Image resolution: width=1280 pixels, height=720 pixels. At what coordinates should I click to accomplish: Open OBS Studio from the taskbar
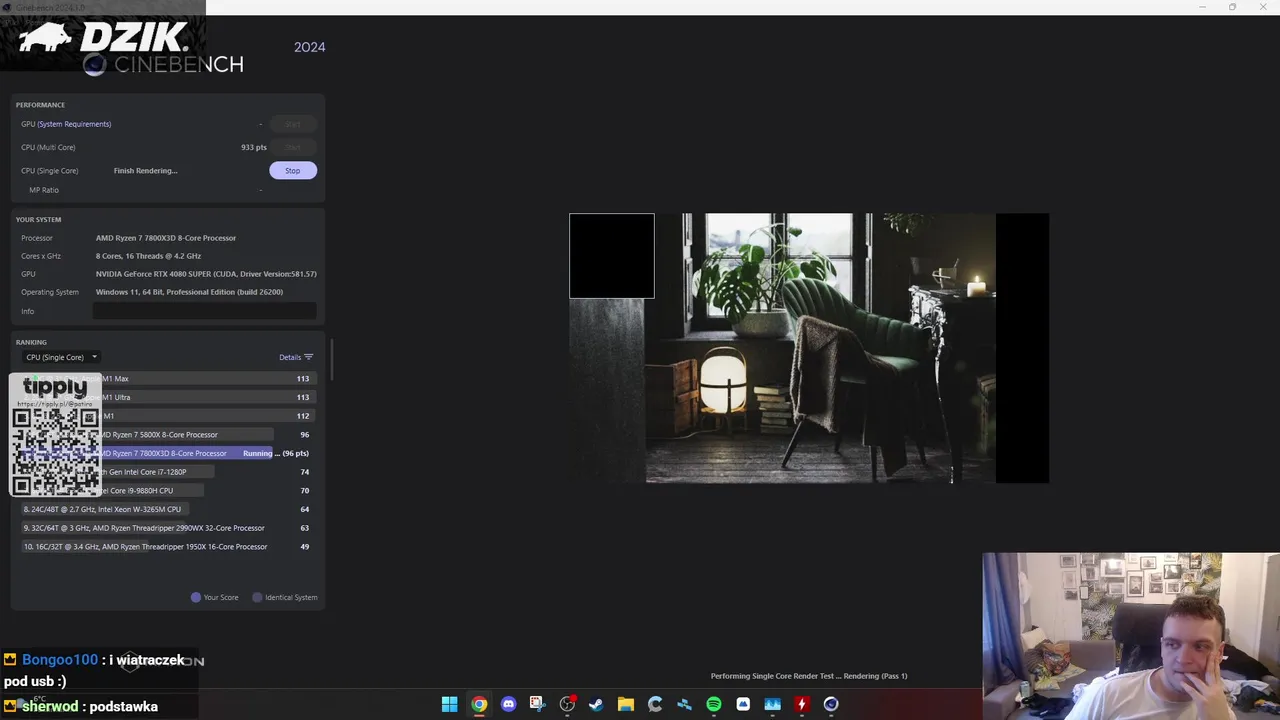567,704
